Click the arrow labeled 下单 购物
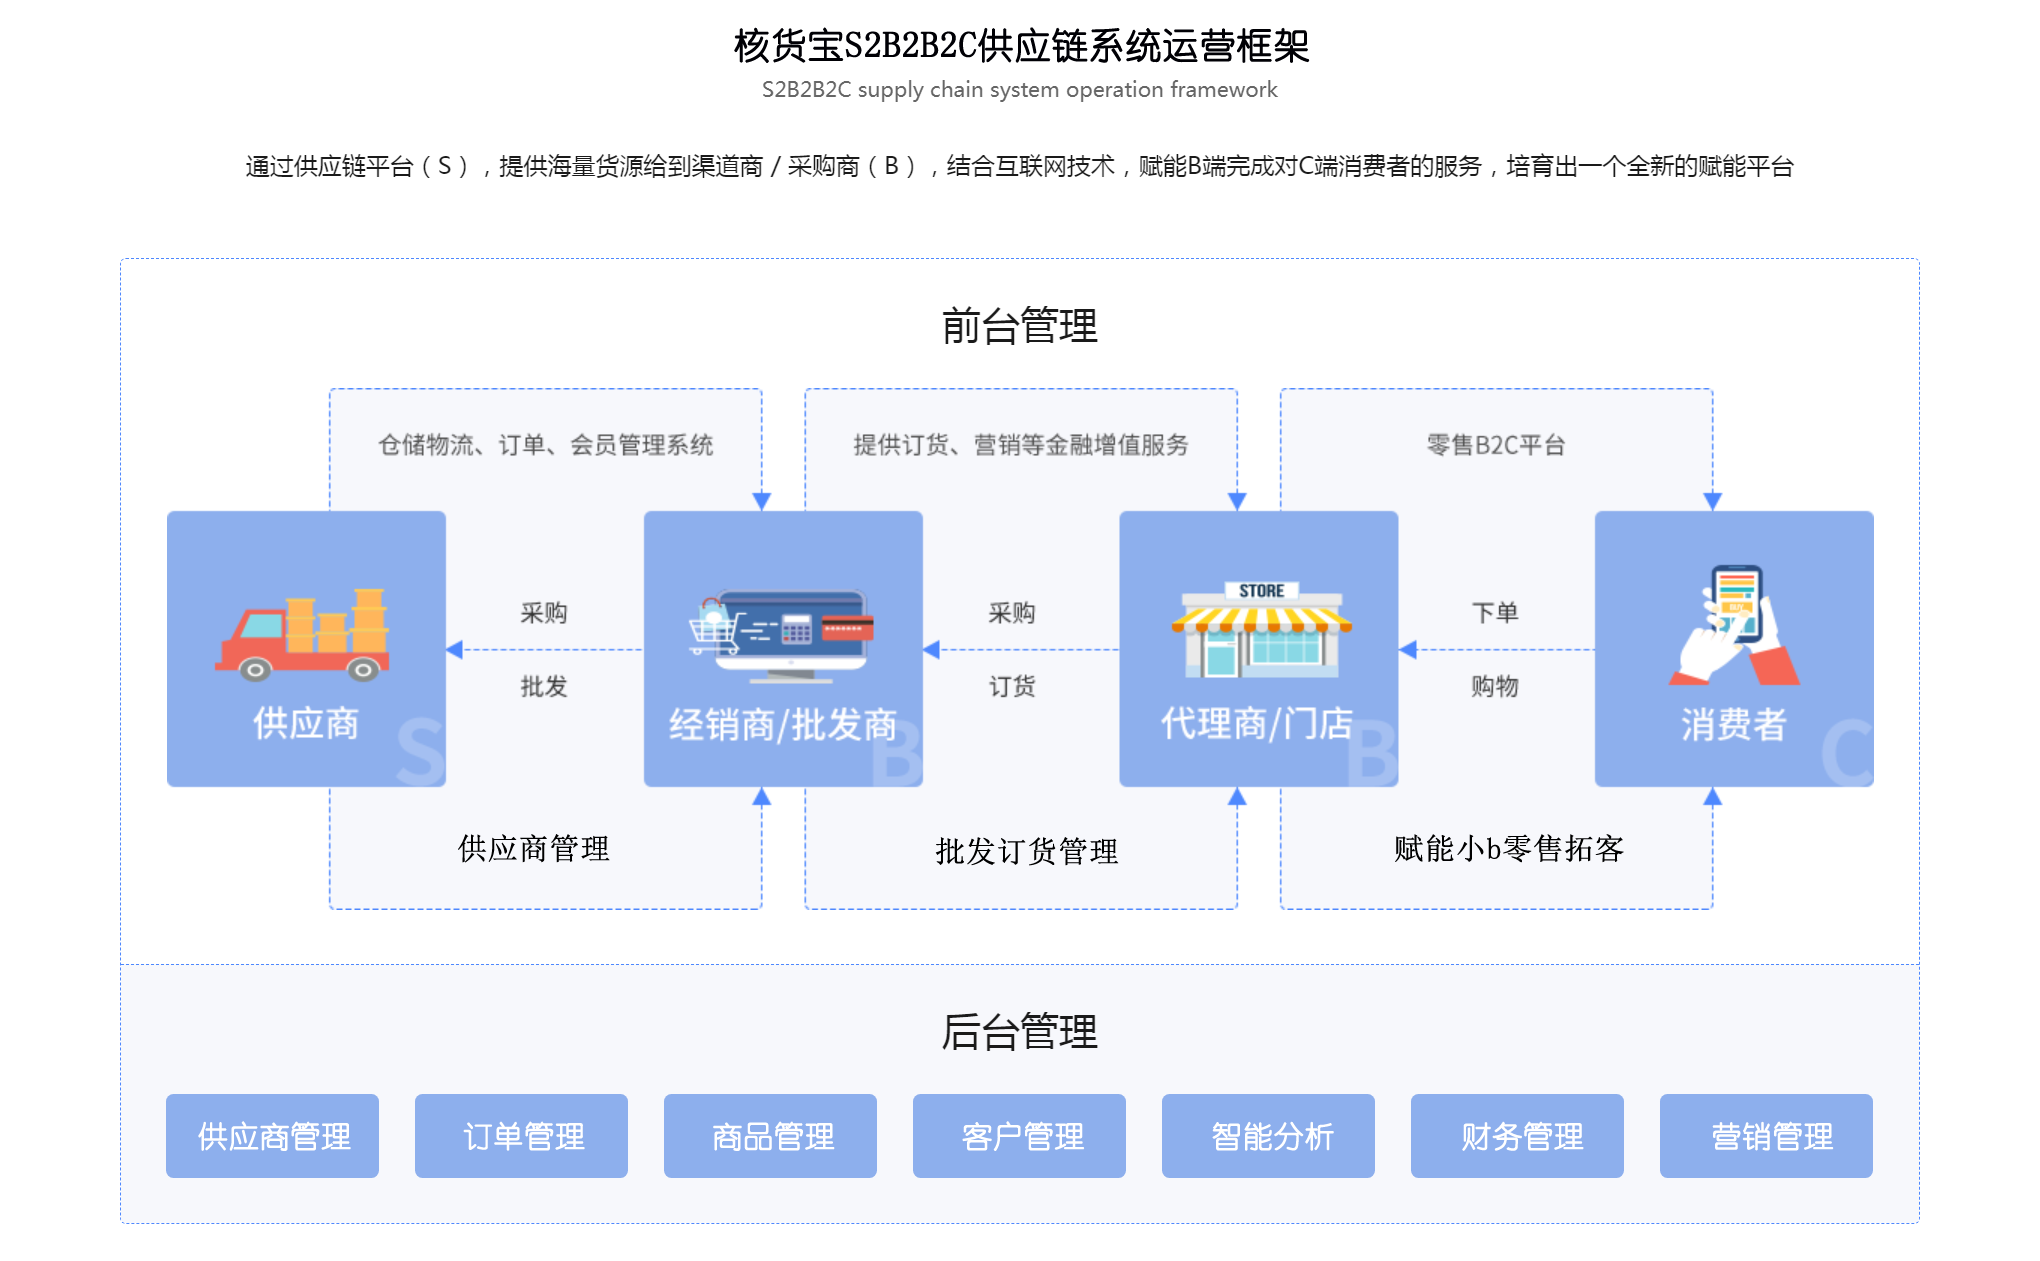The image size is (2040, 1261). tap(1497, 650)
